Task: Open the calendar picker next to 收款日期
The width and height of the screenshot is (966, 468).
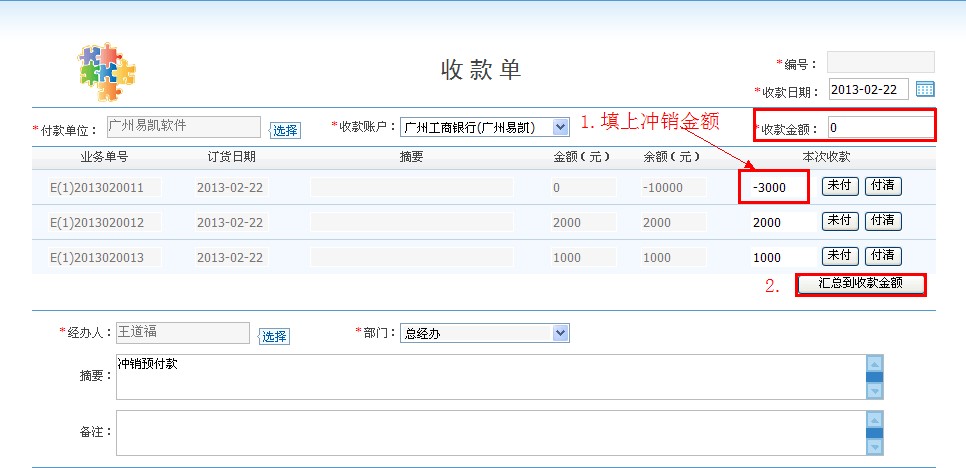Action: tap(924, 90)
